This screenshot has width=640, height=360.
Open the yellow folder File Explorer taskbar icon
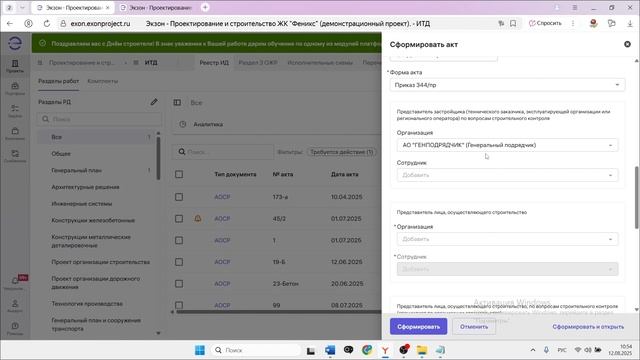(x=422, y=350)
